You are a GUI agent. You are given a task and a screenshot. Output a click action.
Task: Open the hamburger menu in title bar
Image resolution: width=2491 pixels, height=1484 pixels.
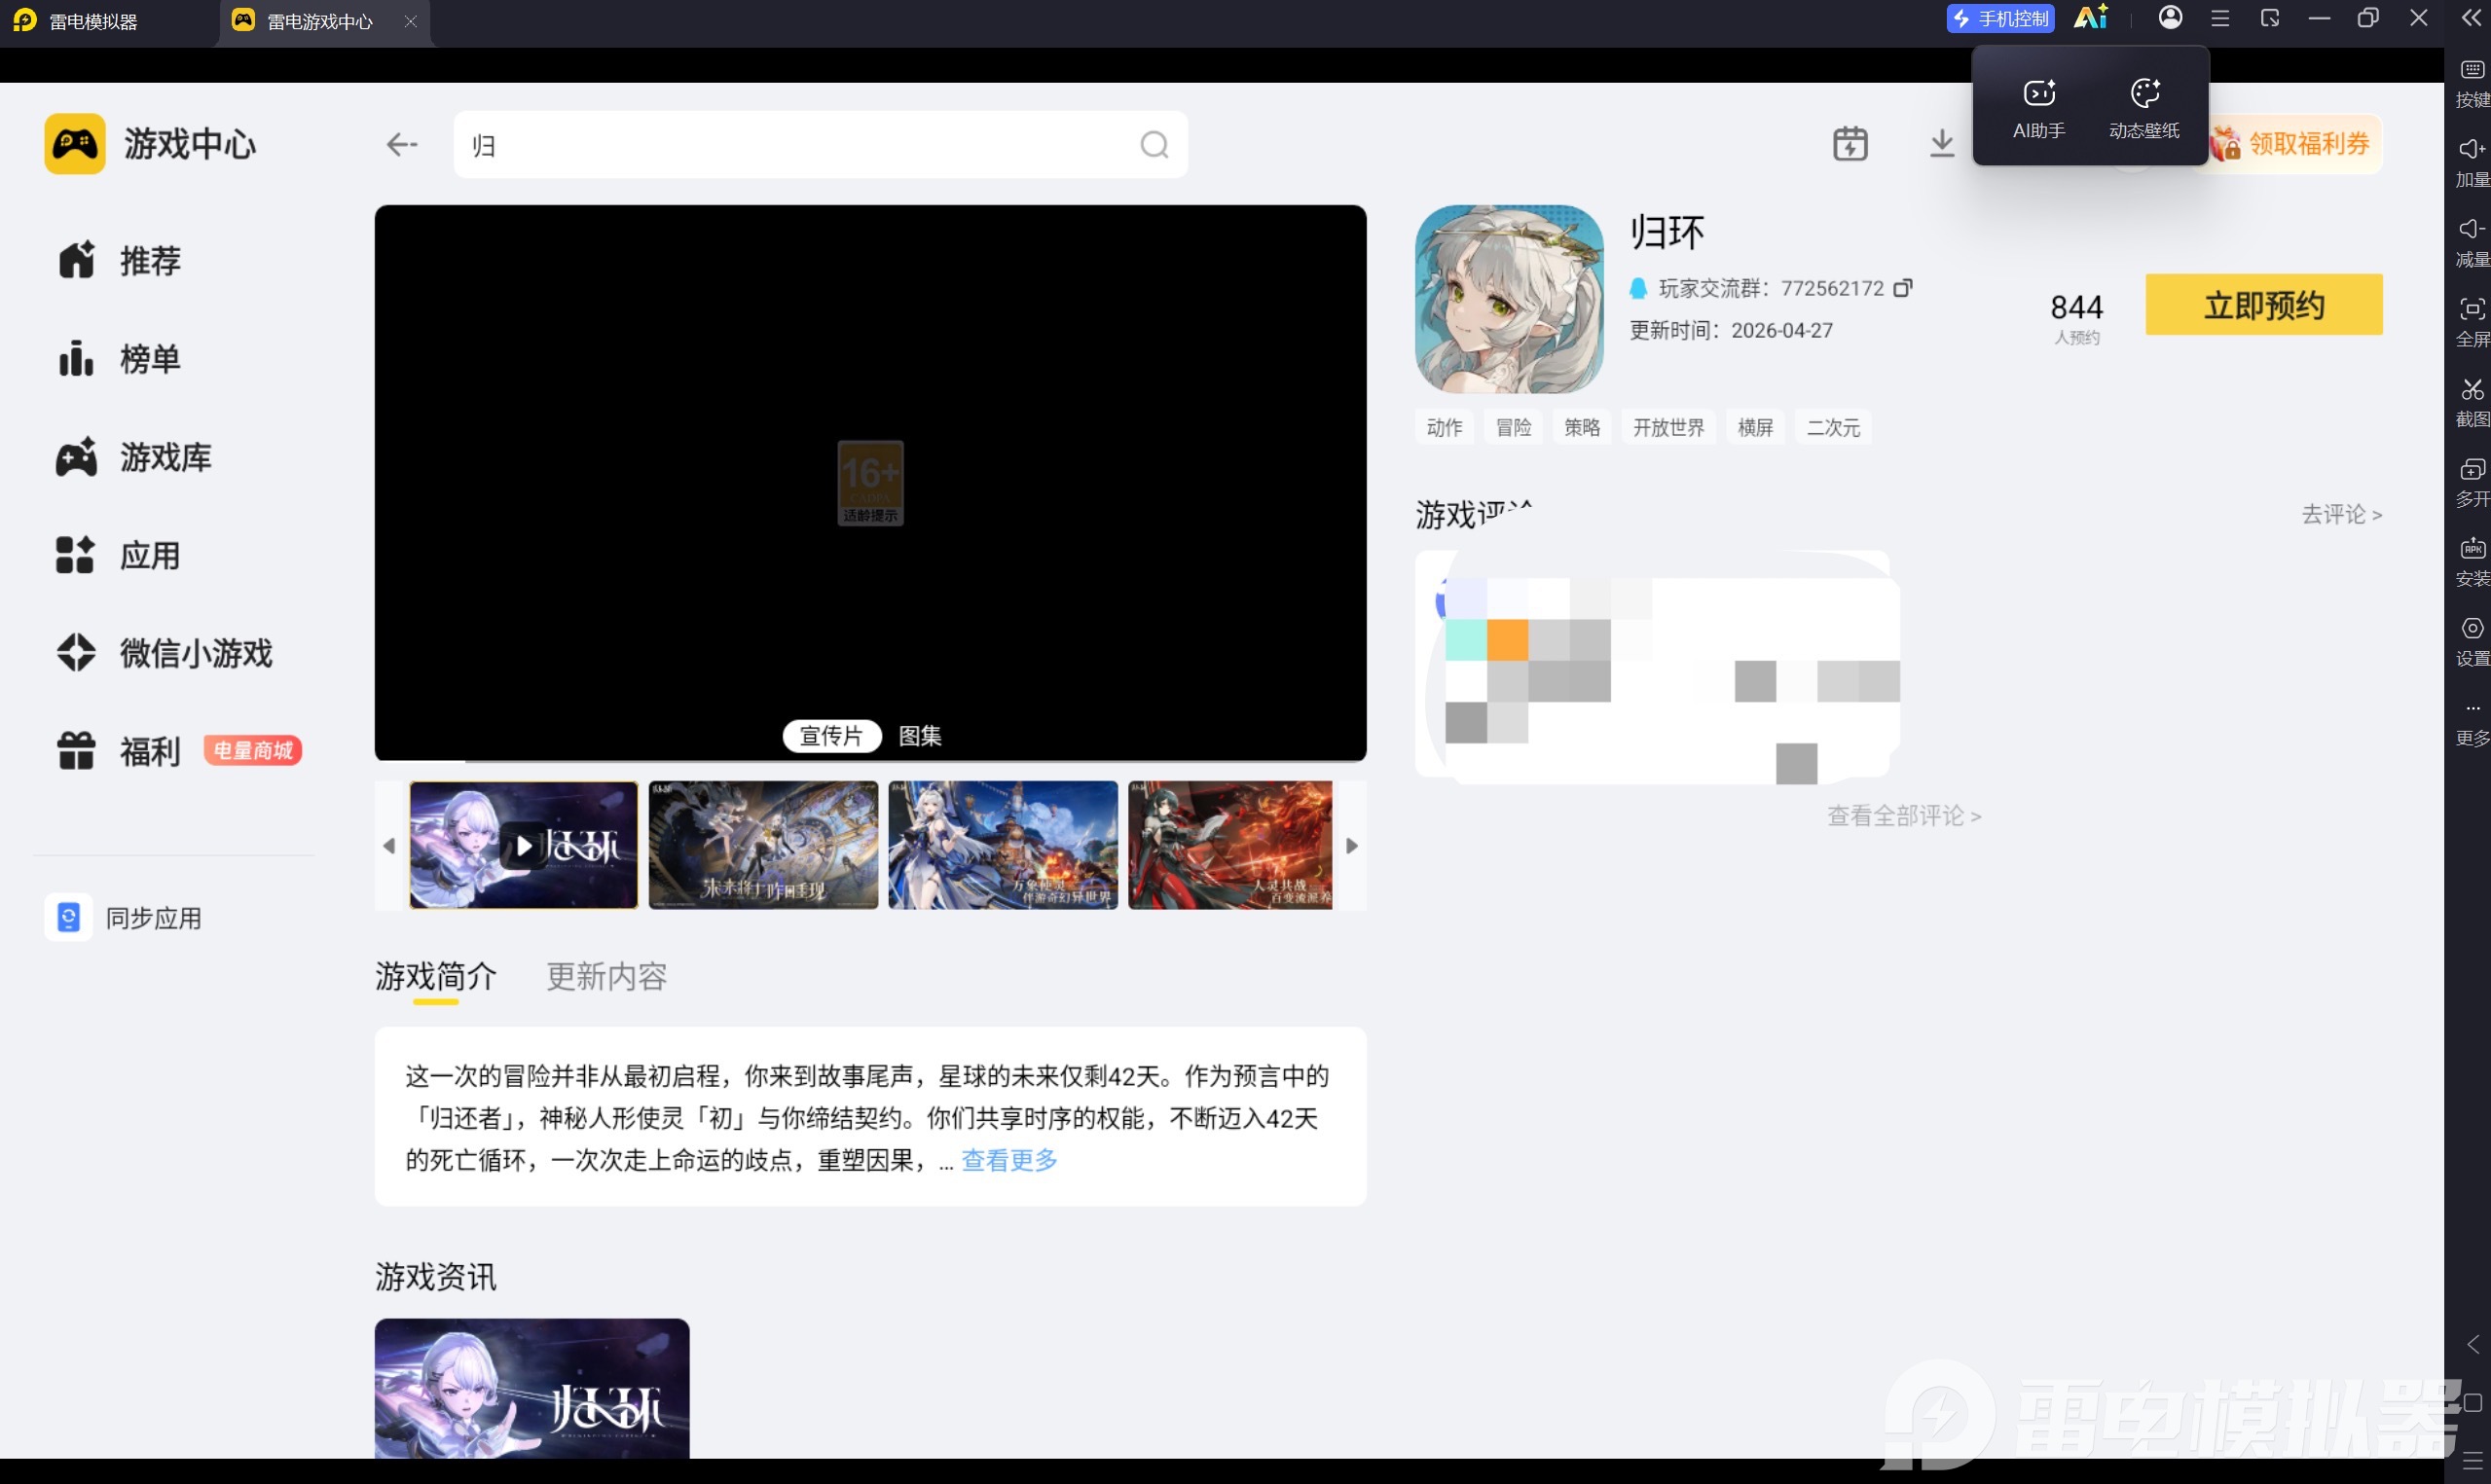(2220, 18)
